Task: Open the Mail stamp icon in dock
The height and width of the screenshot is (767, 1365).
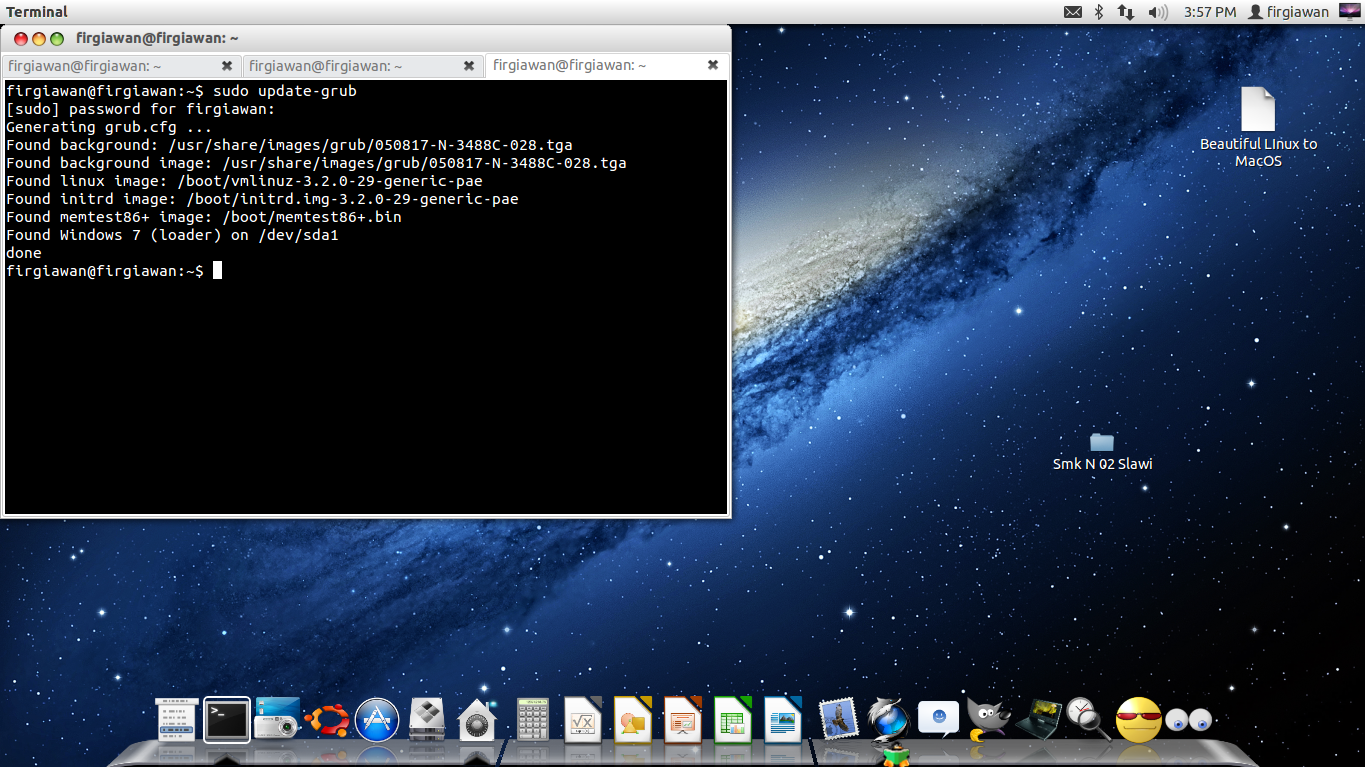Action: [837, 718]
